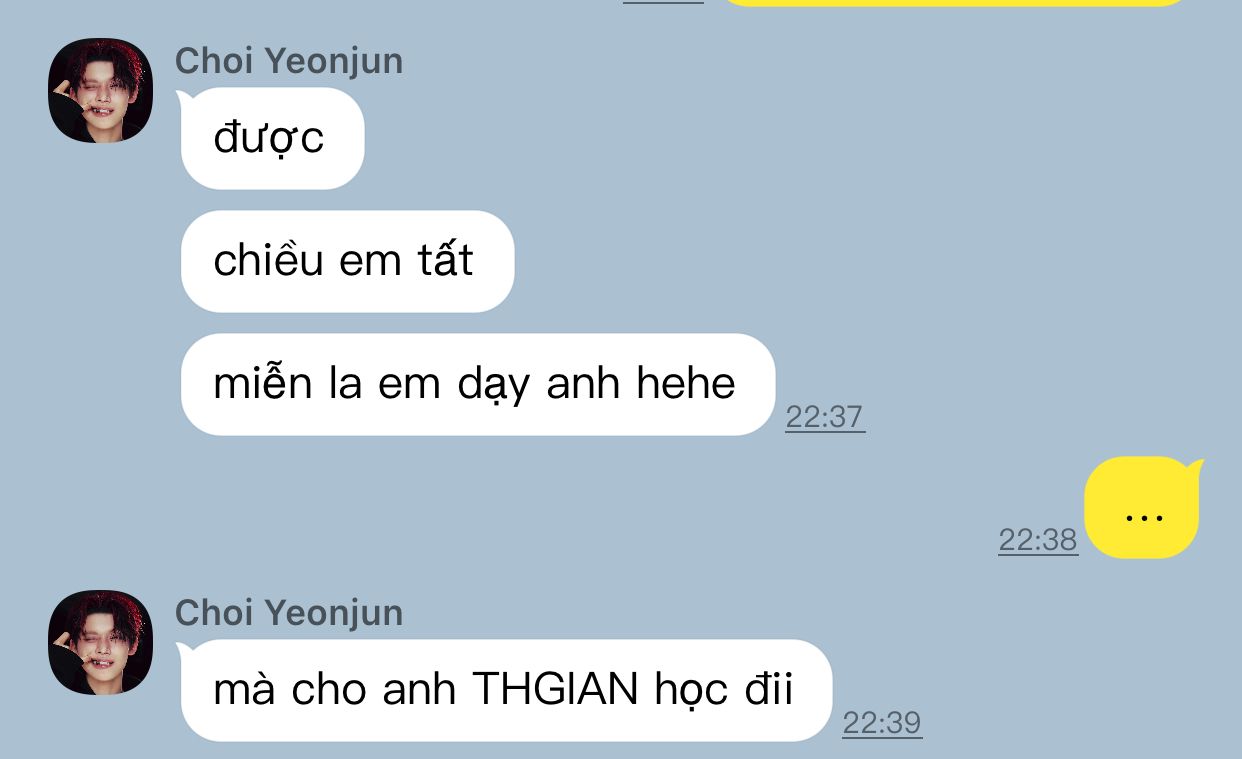This screenshot has height=759, width=1242.
Task: Click the cut-off underlined timestamp at the top
Action: pos(663,2)
